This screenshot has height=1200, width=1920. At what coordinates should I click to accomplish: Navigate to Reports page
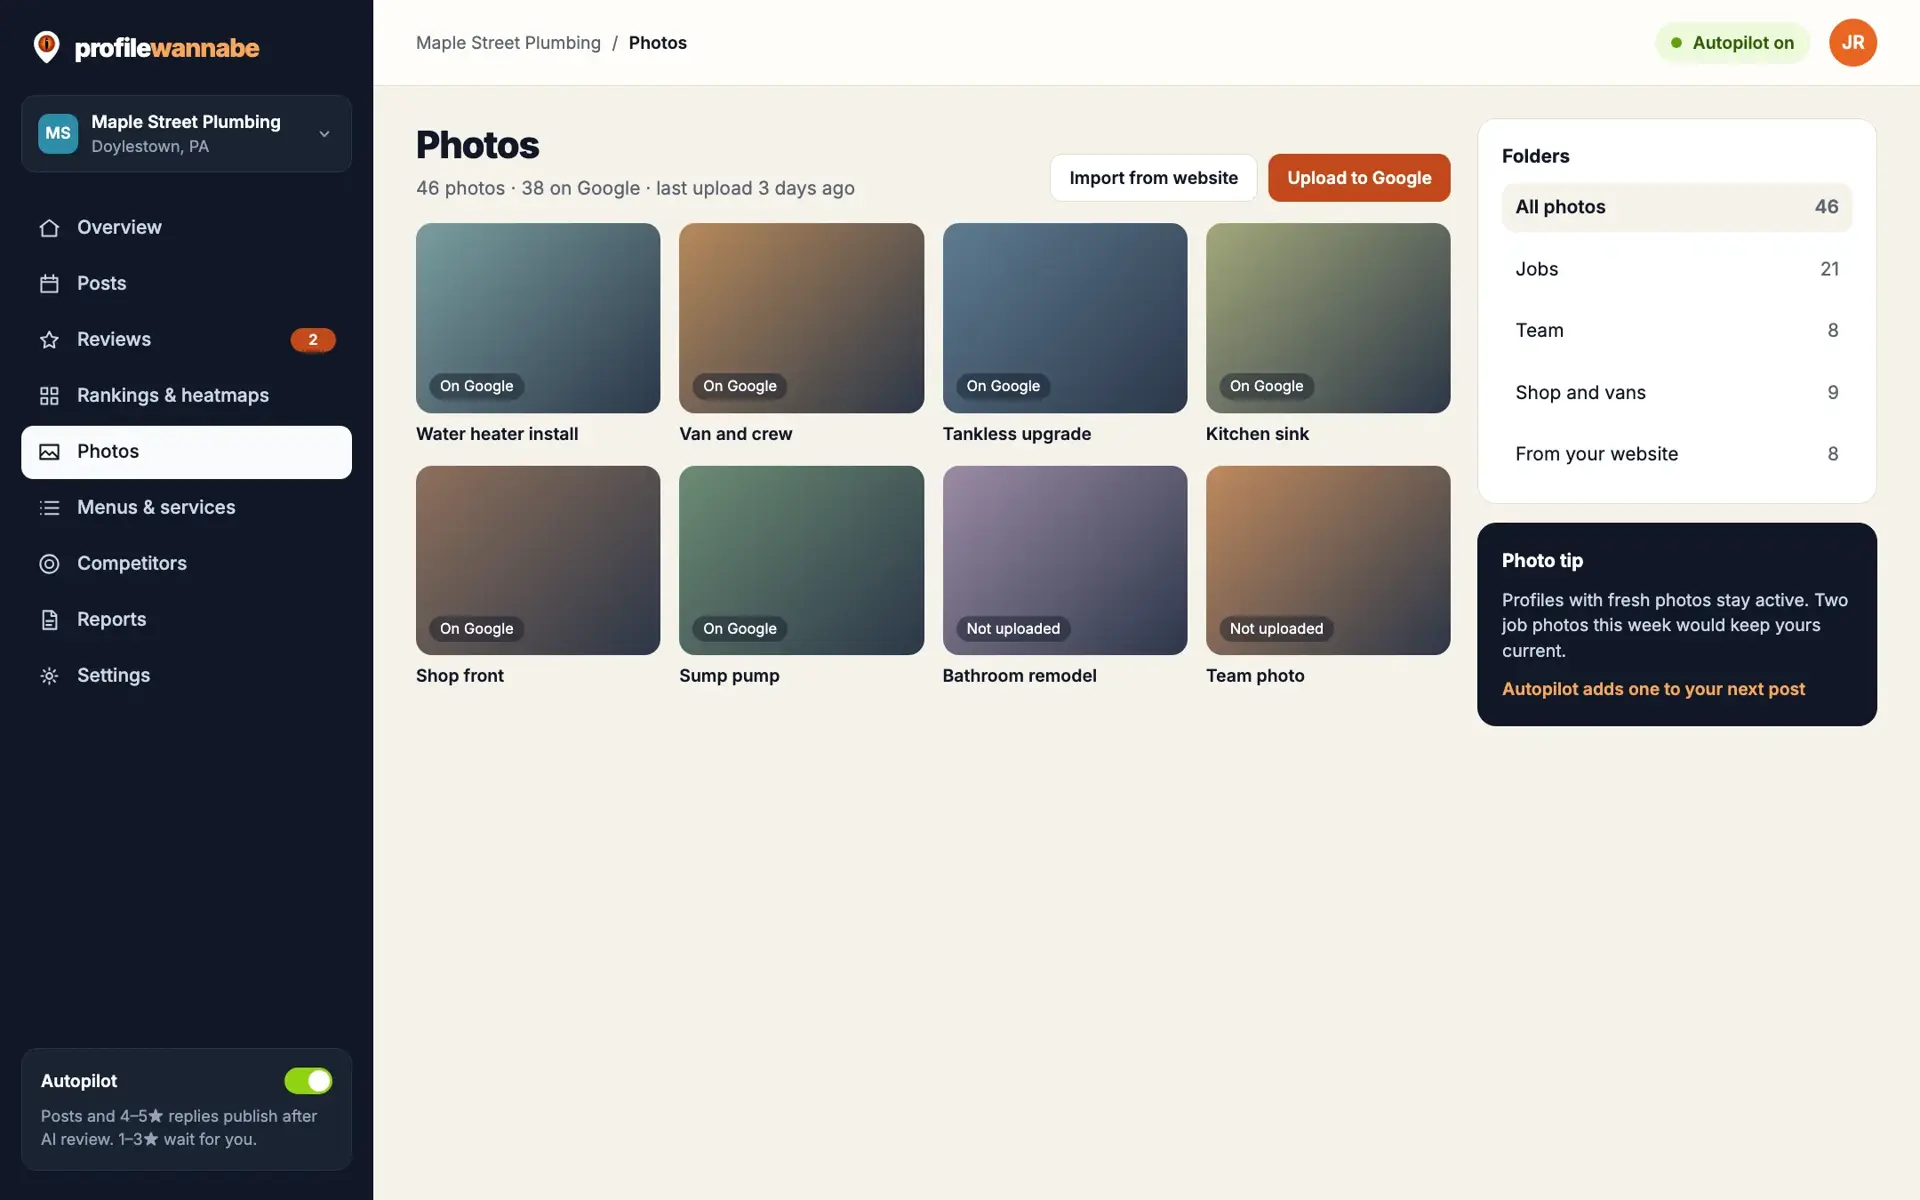186,620
